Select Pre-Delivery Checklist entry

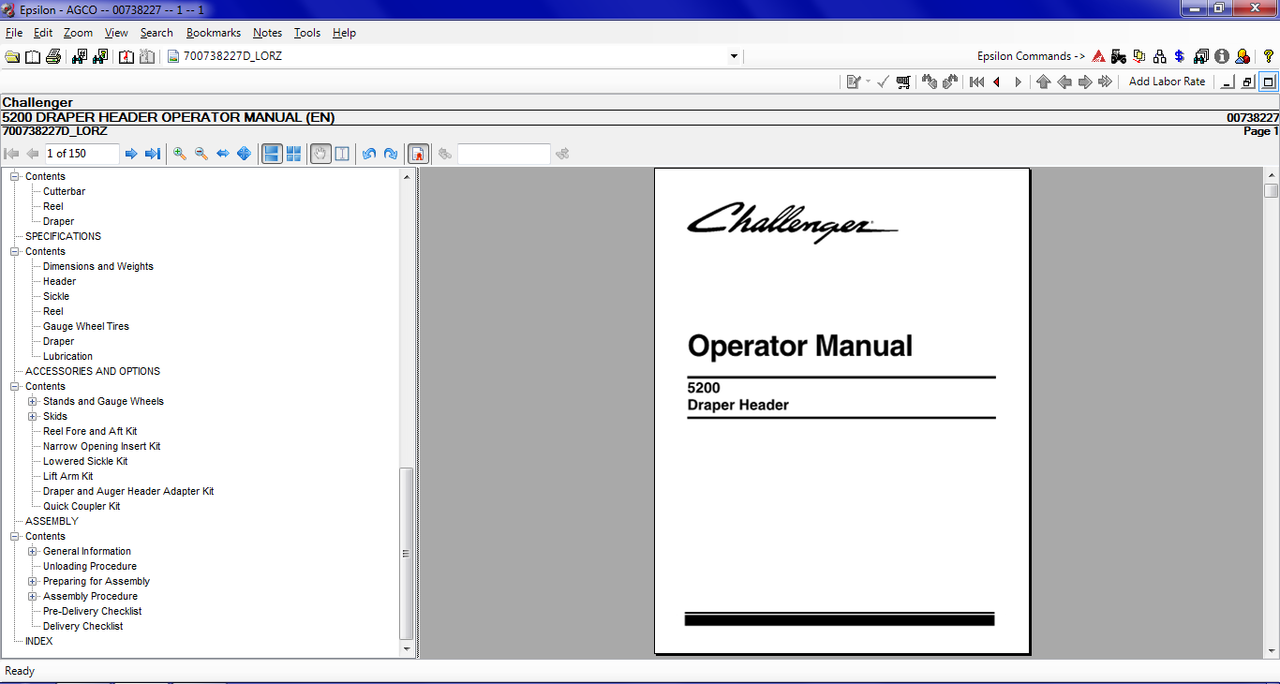[92, 611]
